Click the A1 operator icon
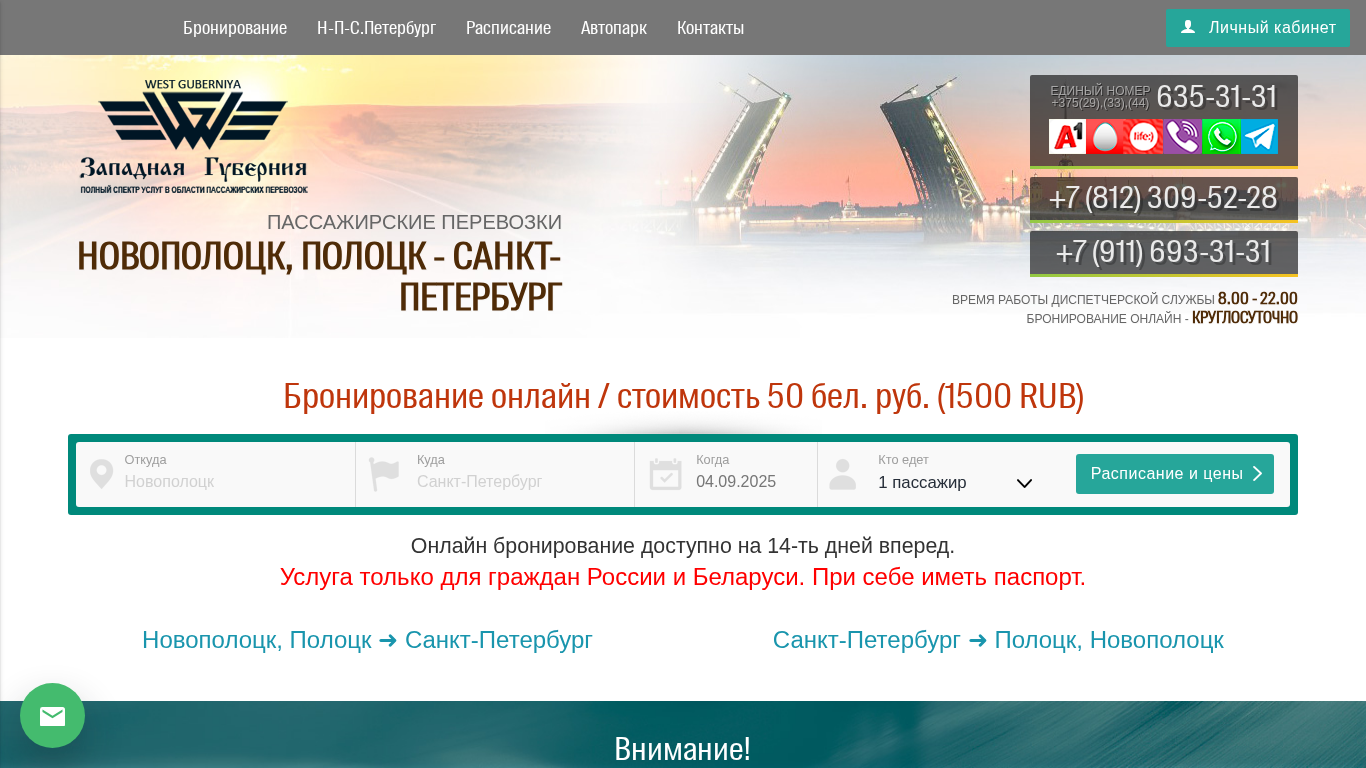 click(x=1067, y=136)
